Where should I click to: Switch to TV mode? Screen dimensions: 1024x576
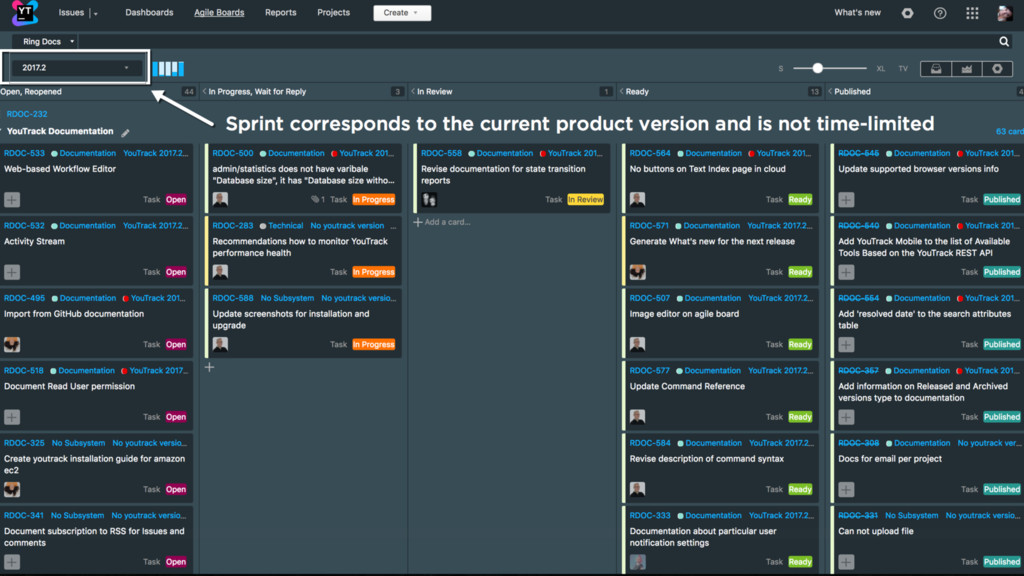[x=903, y=69]
